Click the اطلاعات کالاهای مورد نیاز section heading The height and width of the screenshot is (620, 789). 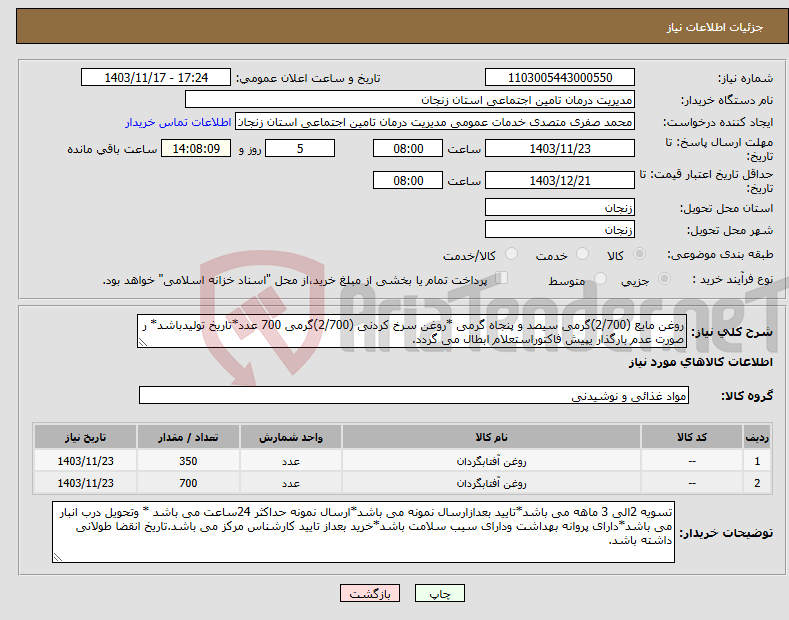tap(700, 362)
